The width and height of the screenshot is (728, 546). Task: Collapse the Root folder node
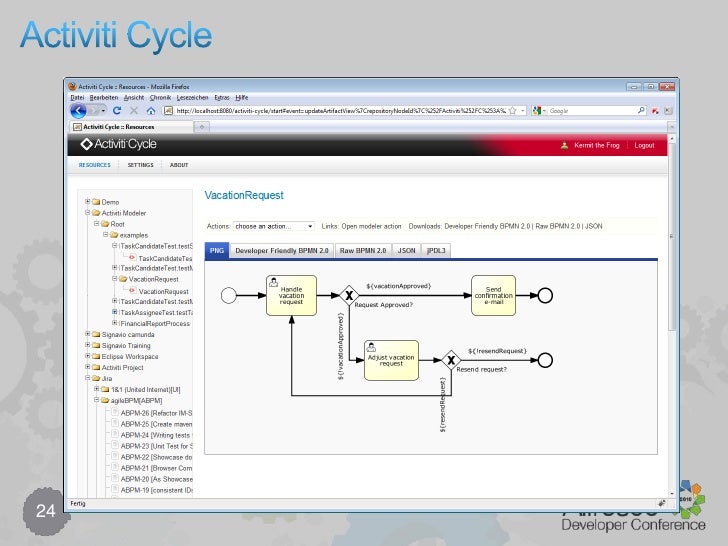[x=97, y=223]
